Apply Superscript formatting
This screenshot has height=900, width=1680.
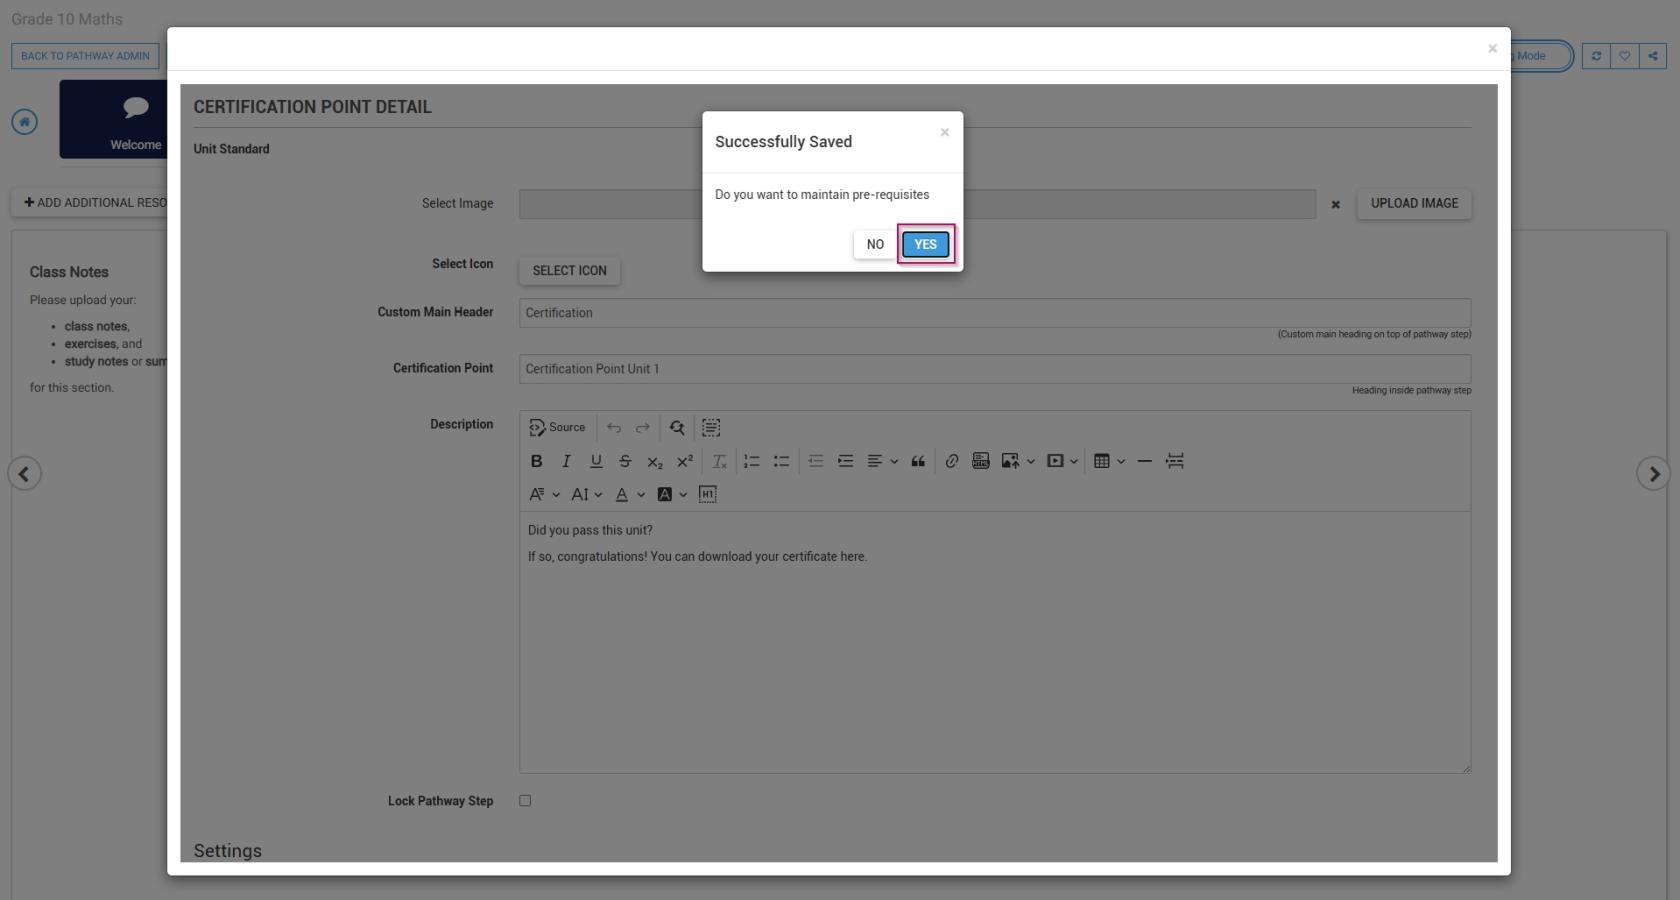tap(685, 461)
